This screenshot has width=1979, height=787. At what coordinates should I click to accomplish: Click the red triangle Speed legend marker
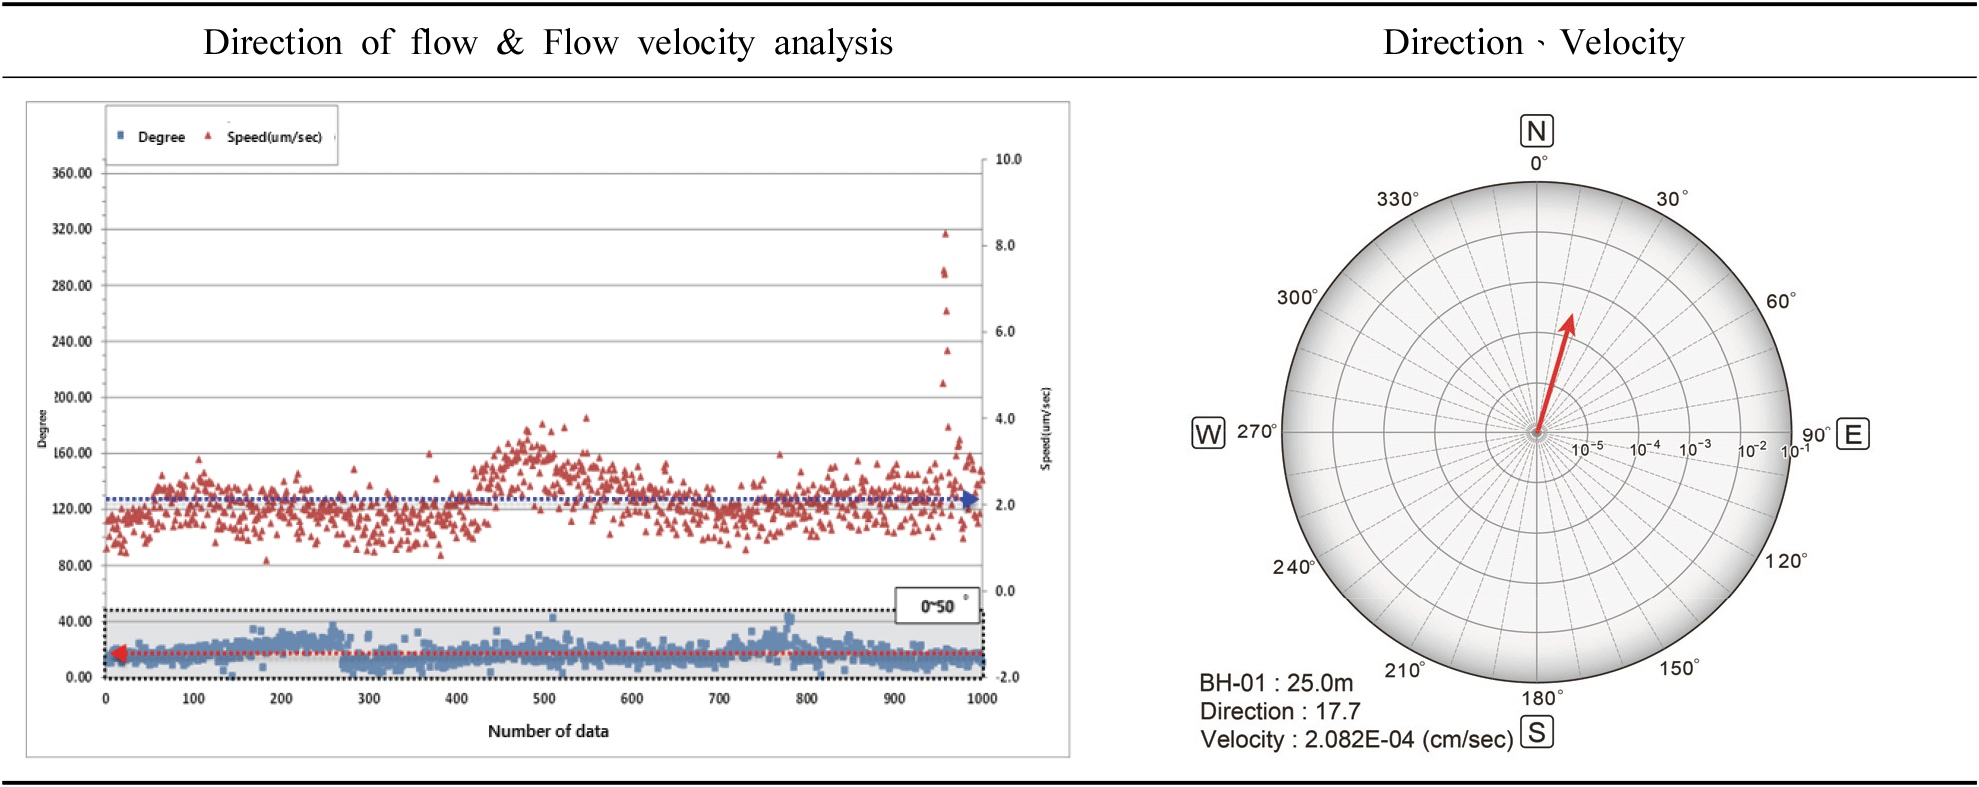tap(208, 136)
